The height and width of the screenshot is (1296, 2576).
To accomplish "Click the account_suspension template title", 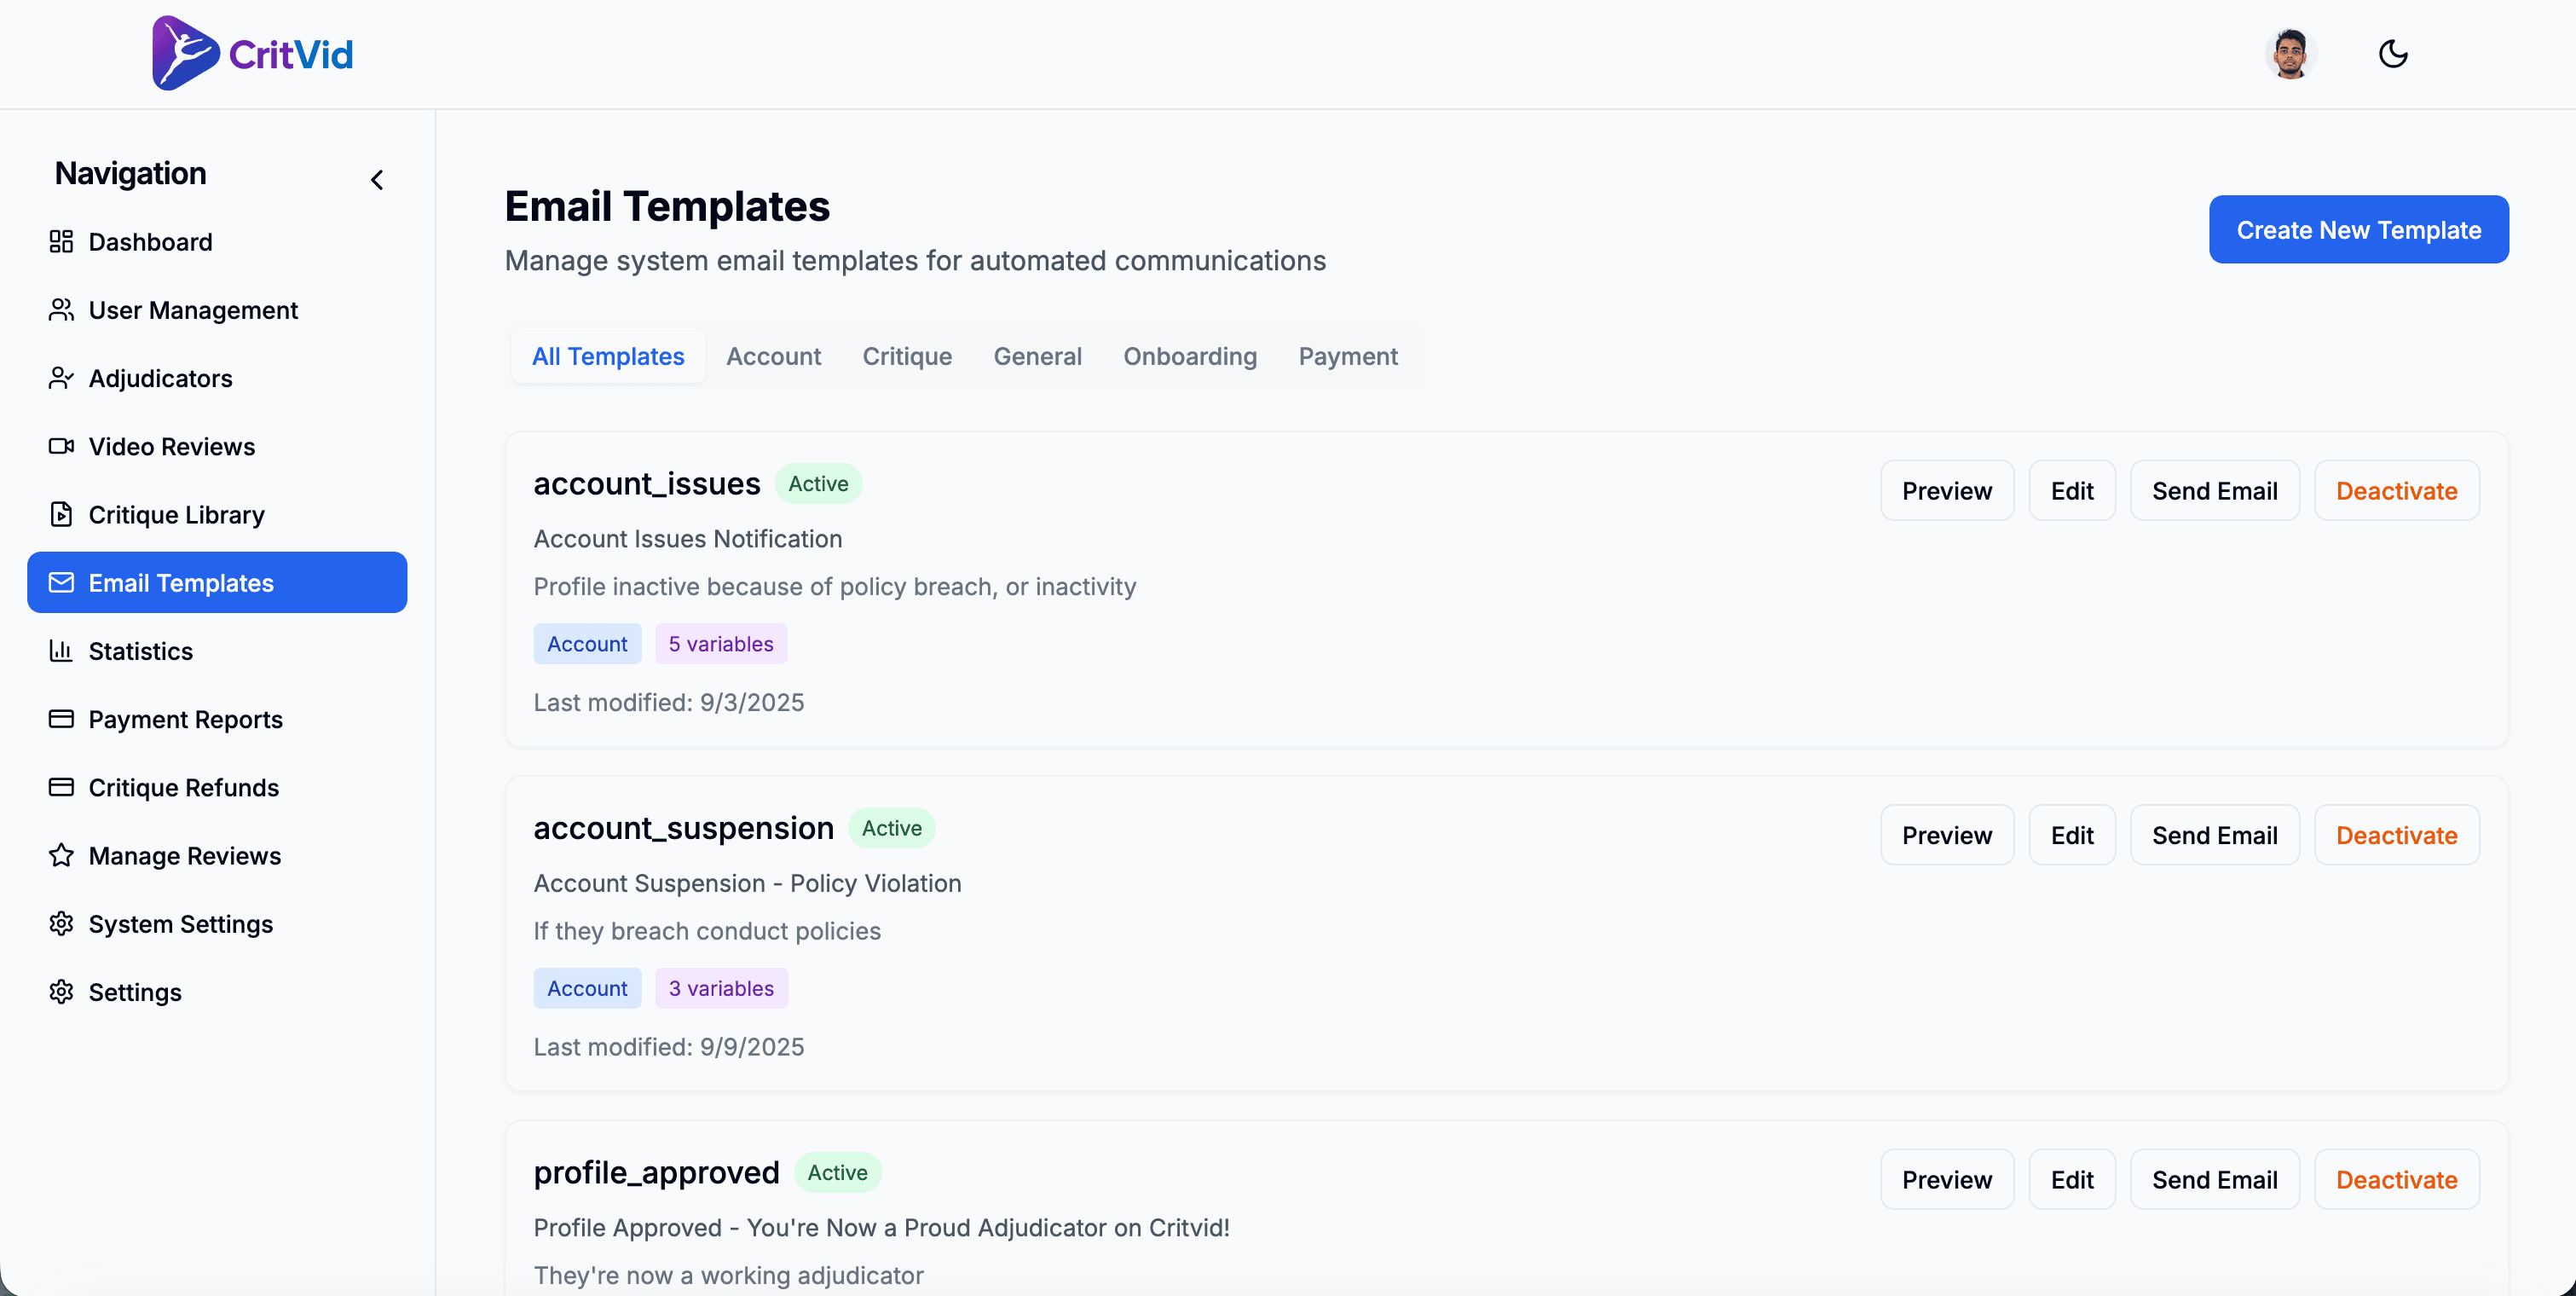I will 684,828.
